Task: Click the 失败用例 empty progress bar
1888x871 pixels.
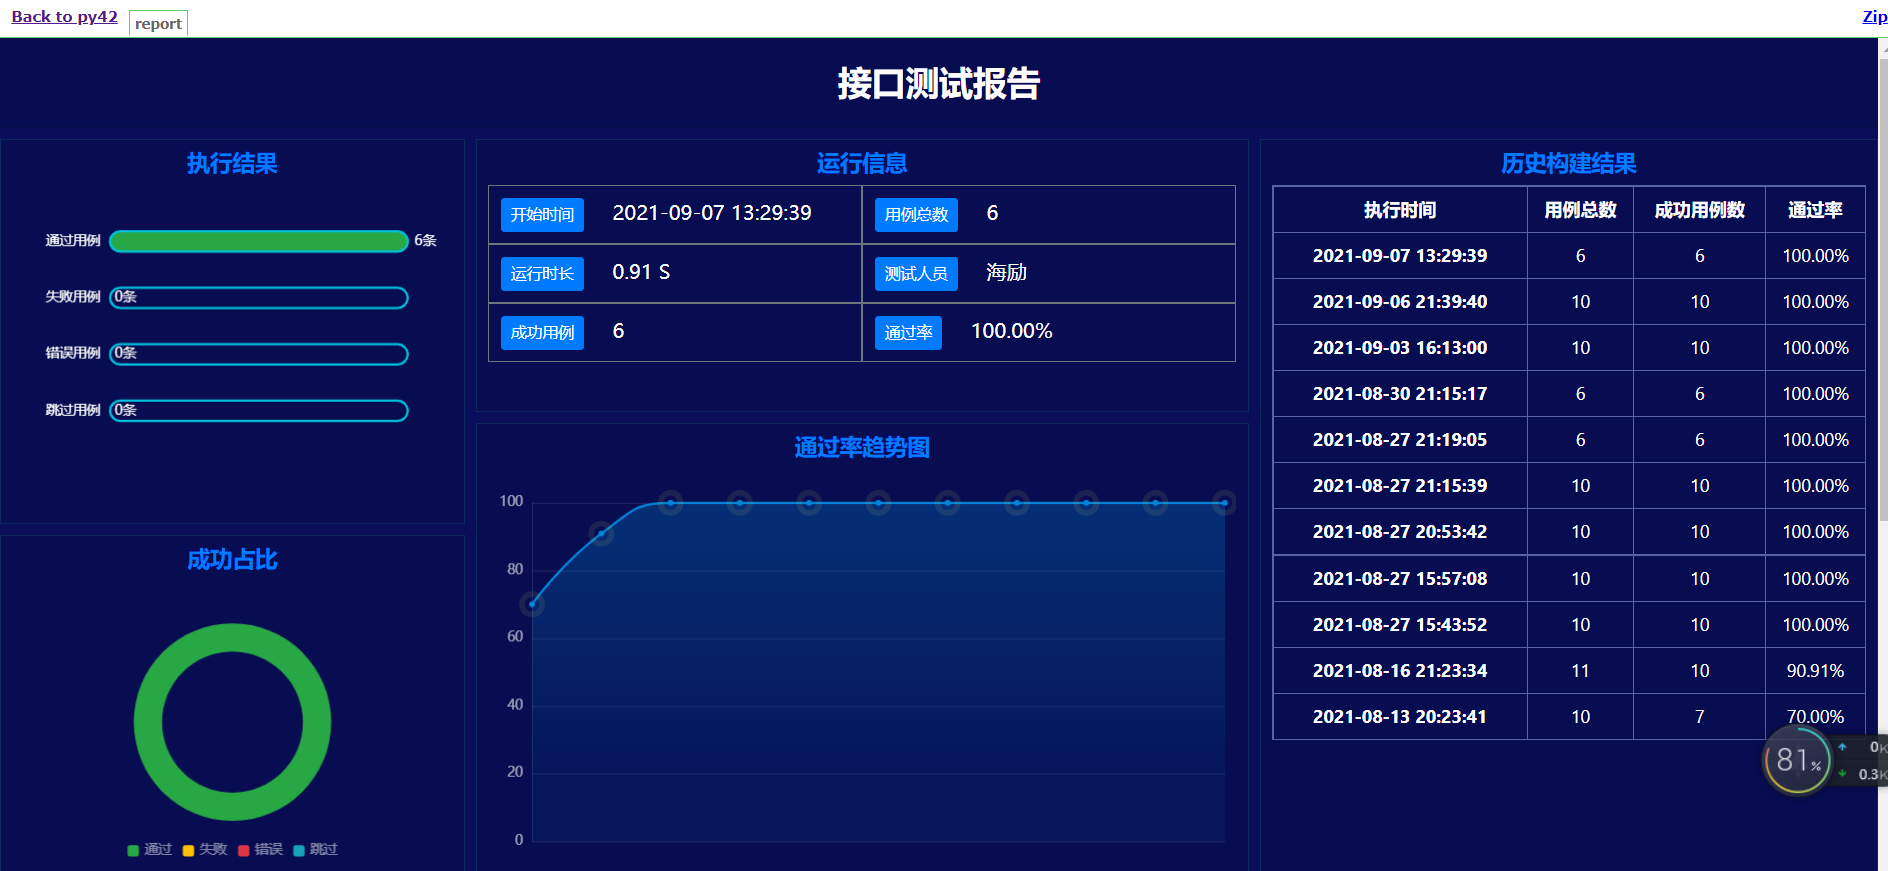Action: [x=258, y=298]
